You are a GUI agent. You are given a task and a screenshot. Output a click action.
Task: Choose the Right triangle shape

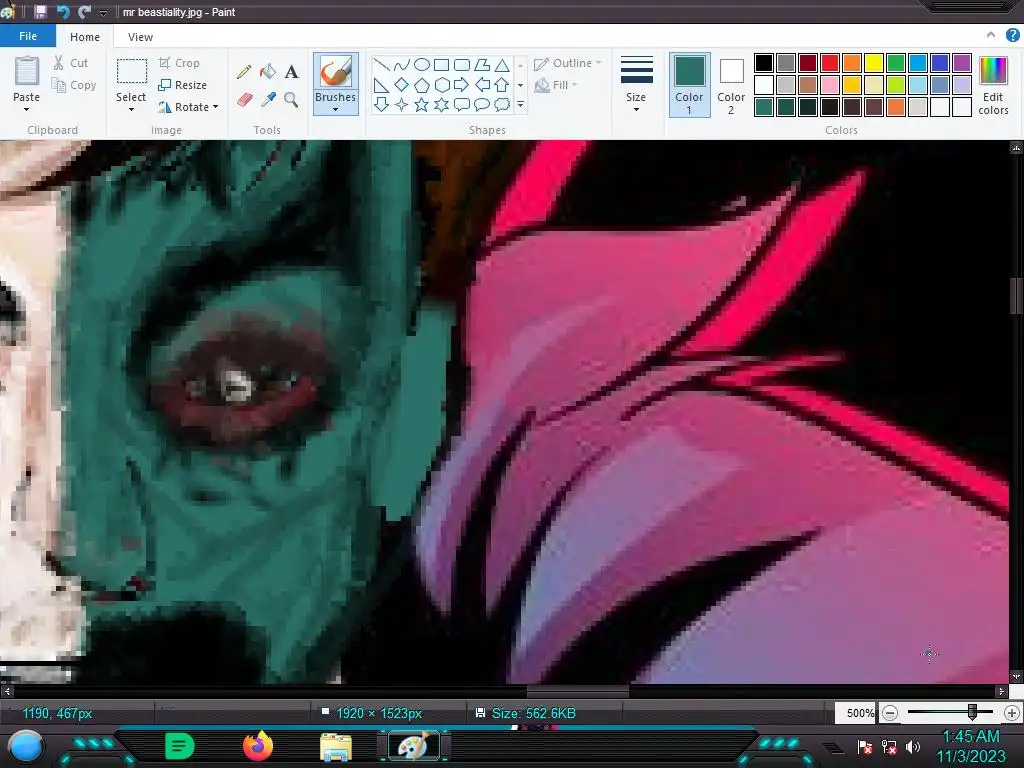(x=381, y=85)
